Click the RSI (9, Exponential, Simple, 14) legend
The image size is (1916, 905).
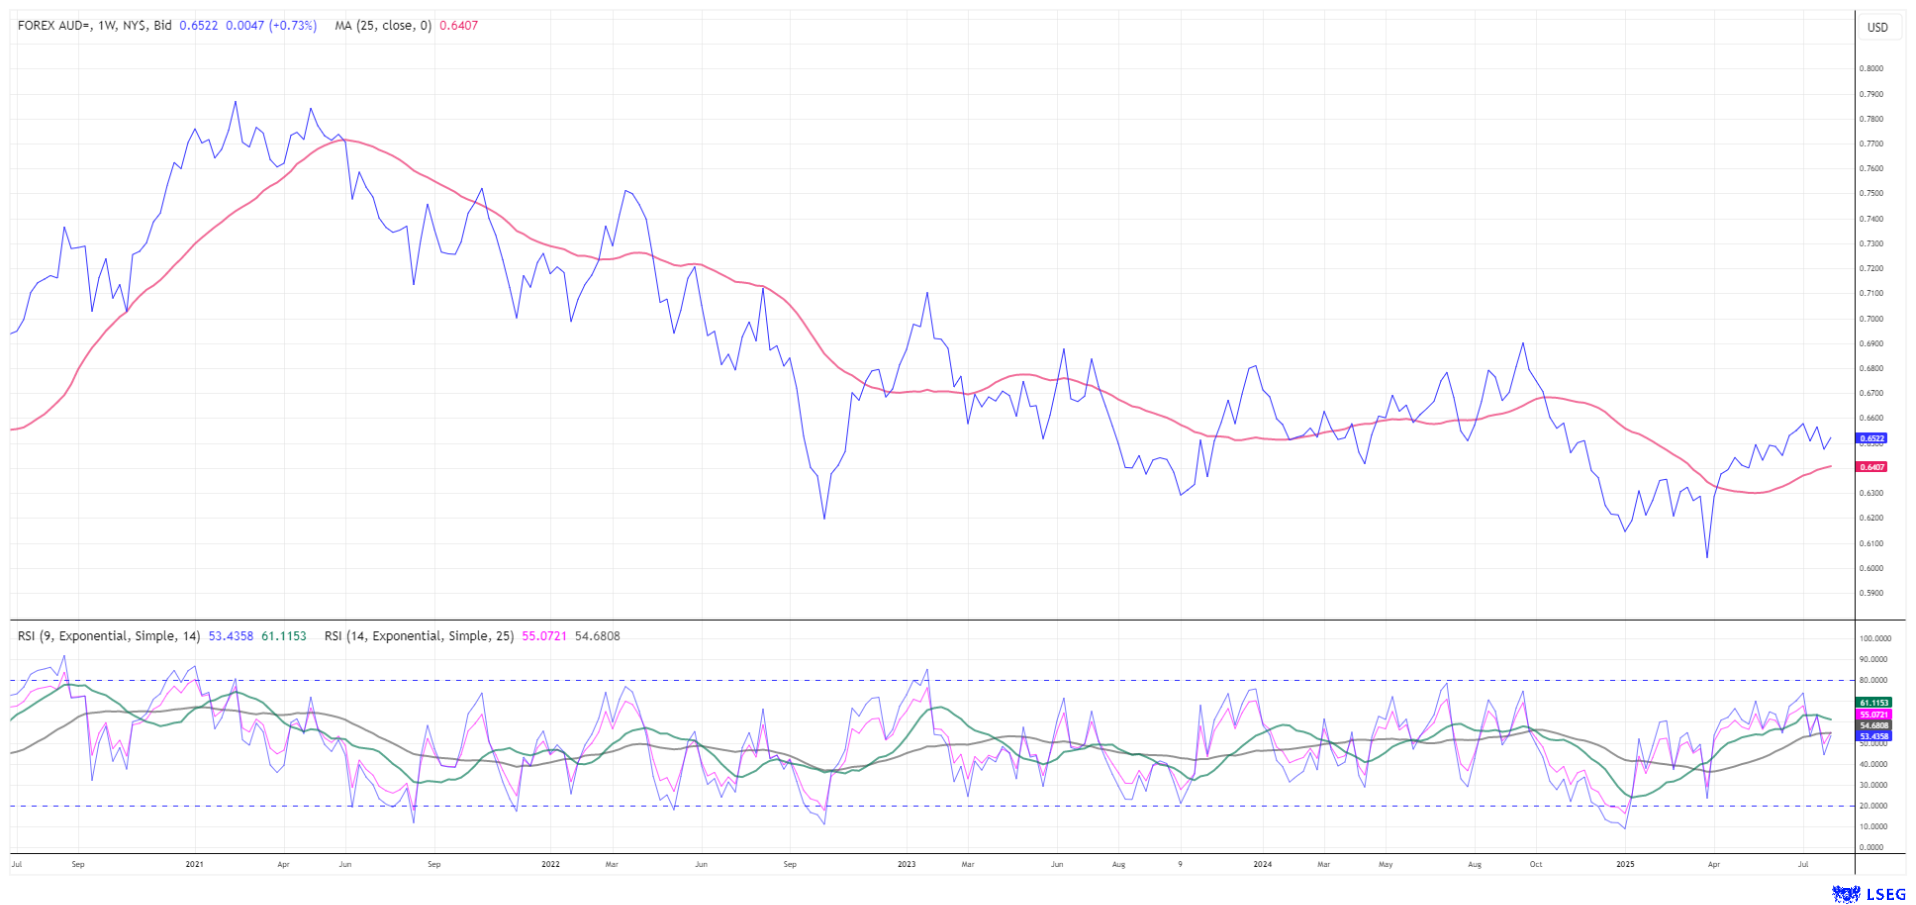click(x=108, y=636)
